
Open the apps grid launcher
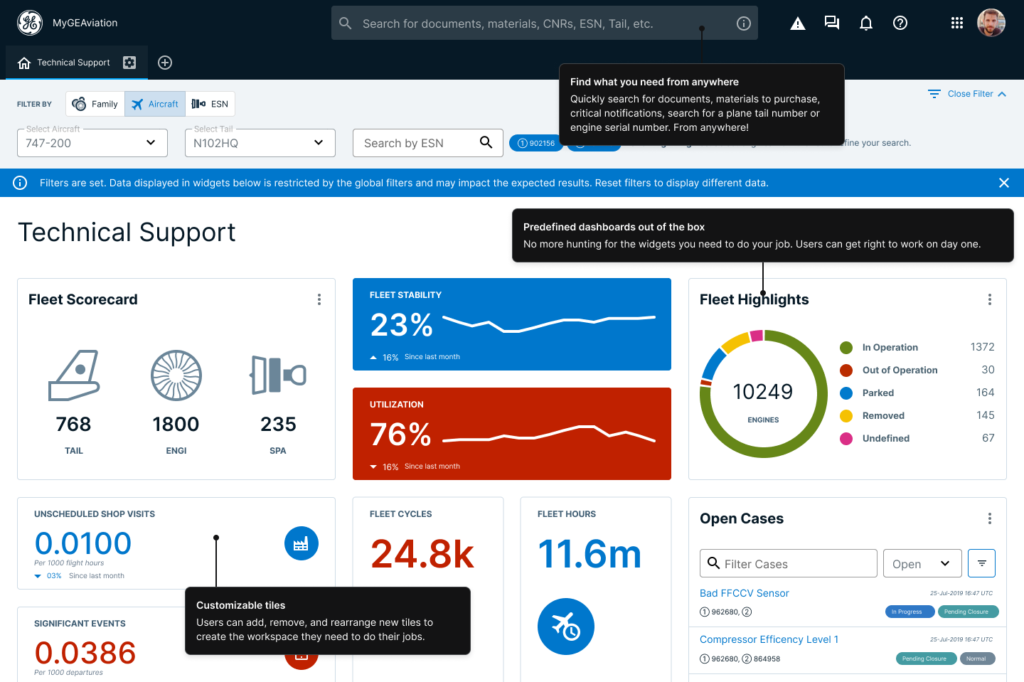[956, 23]
